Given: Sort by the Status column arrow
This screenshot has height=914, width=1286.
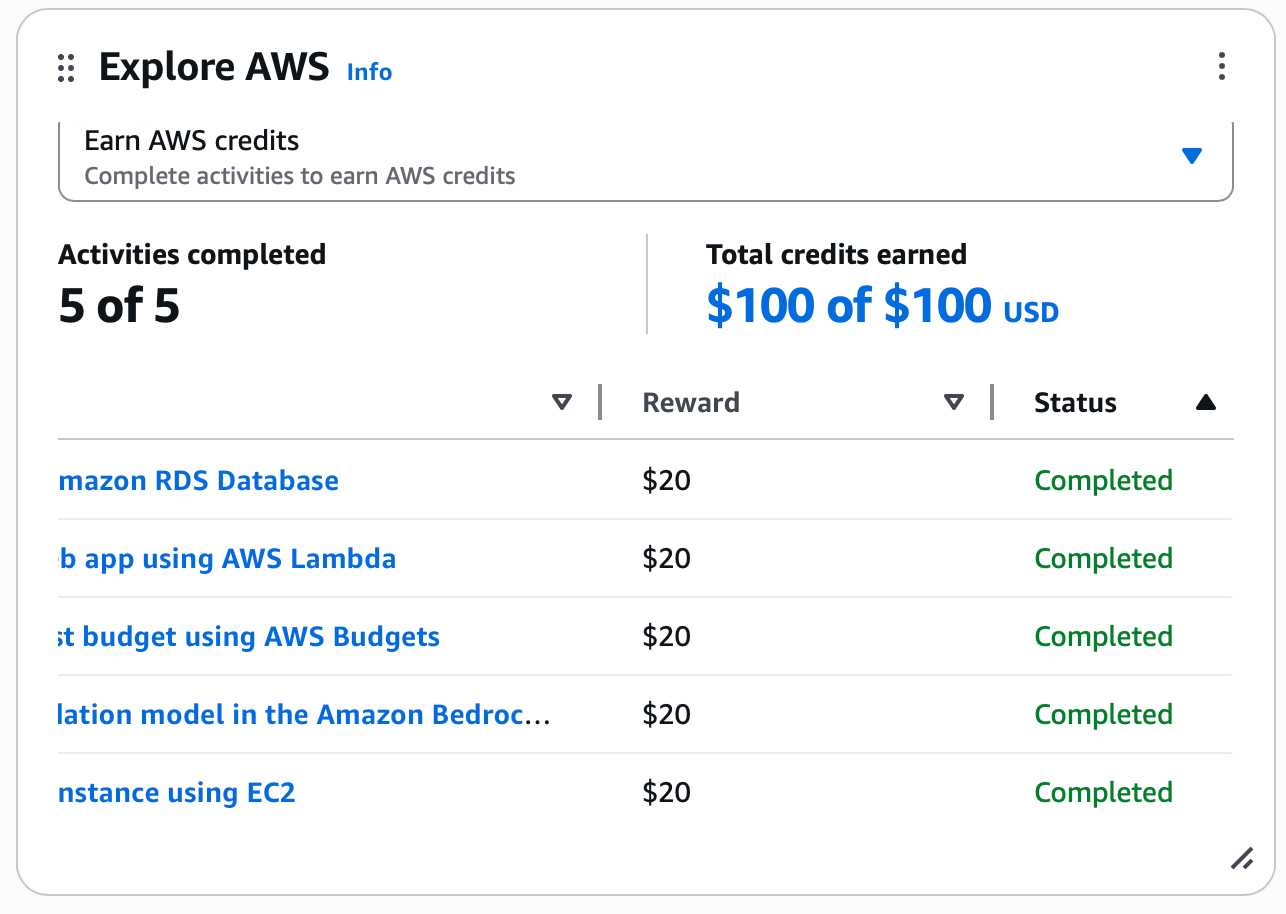Looking at the screenshot, I should point(1206,403).
